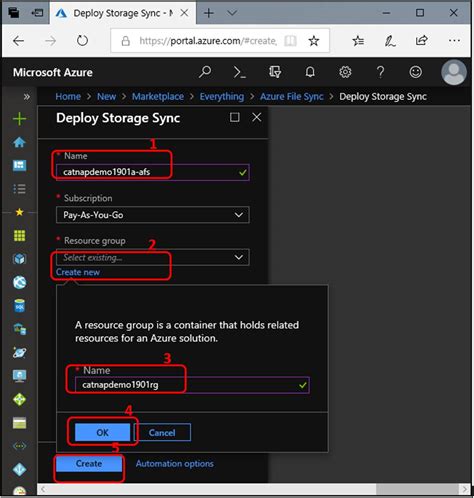Open Add notes pen icon
Image resolution: width=474 pixels, height=498 pixels.
pyautogui.click(x=390, y=41)
